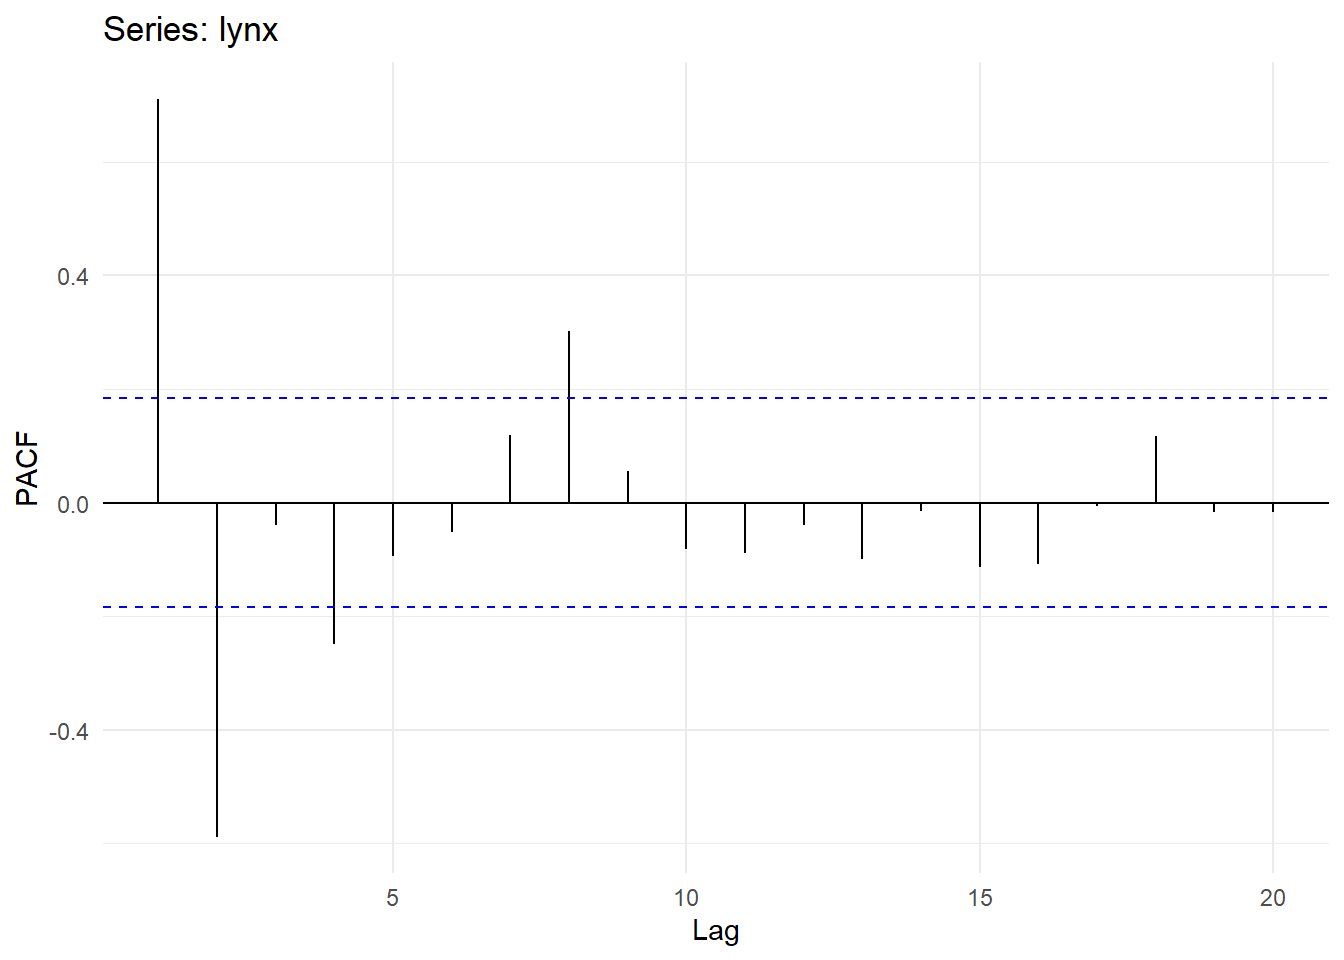Screen dimensions: 1344x960
Task: Click the negative bar at lag 13
Action: [862, 531]
